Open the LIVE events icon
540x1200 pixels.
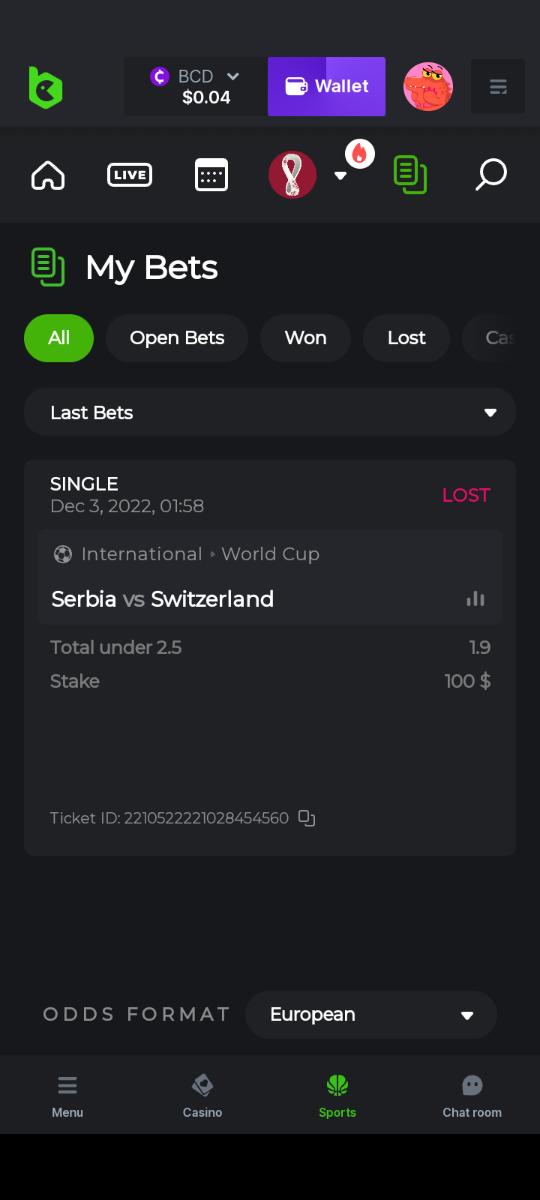(129, 175)
